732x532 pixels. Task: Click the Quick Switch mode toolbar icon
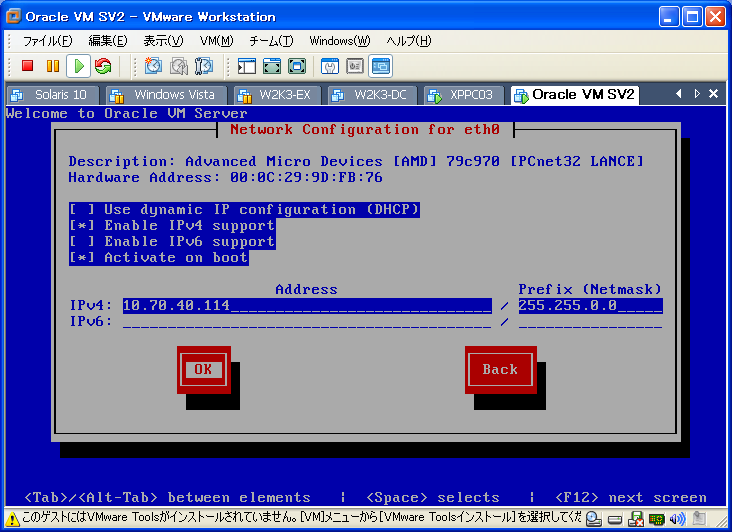pyautogui.click(x=272, y=66)
